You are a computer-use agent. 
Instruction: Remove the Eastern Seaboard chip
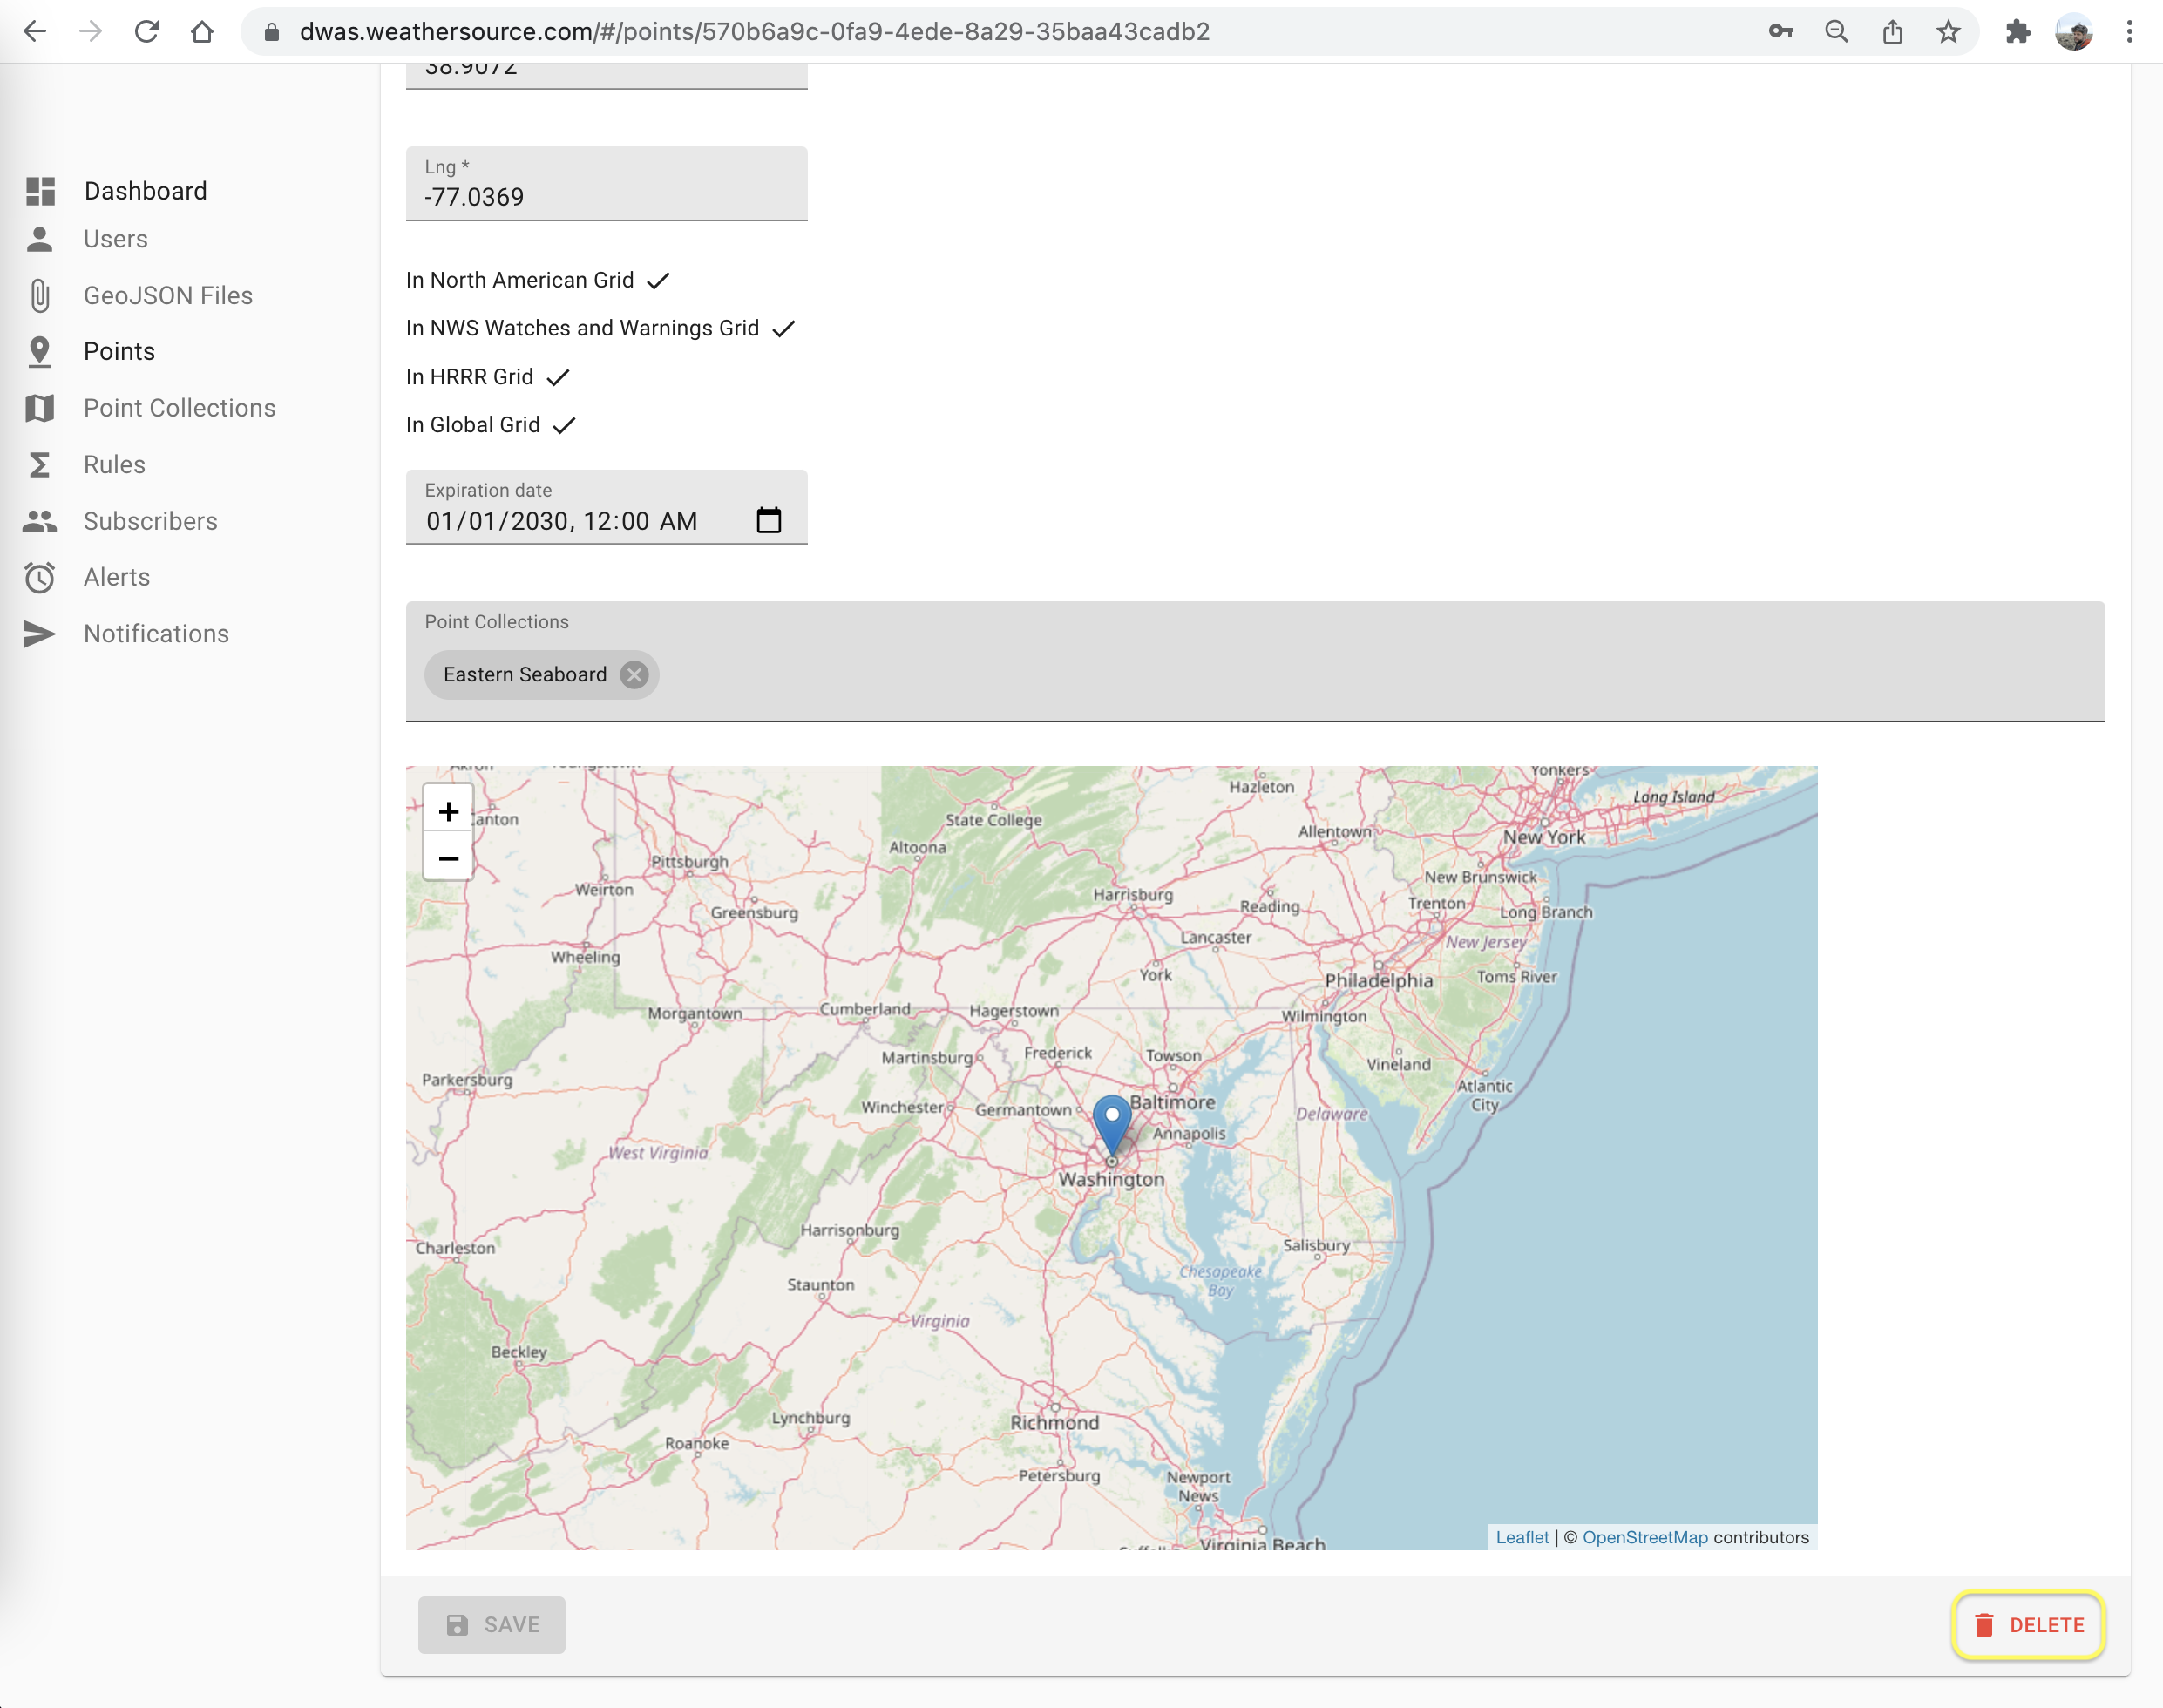[634, 675]
